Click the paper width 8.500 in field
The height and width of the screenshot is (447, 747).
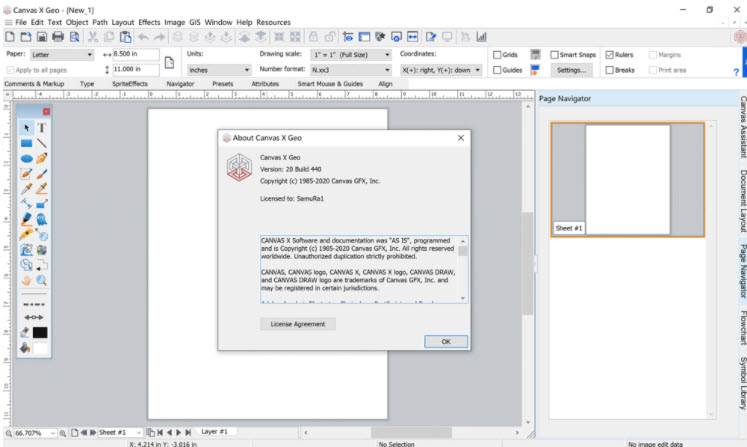(x=136, y=54)
